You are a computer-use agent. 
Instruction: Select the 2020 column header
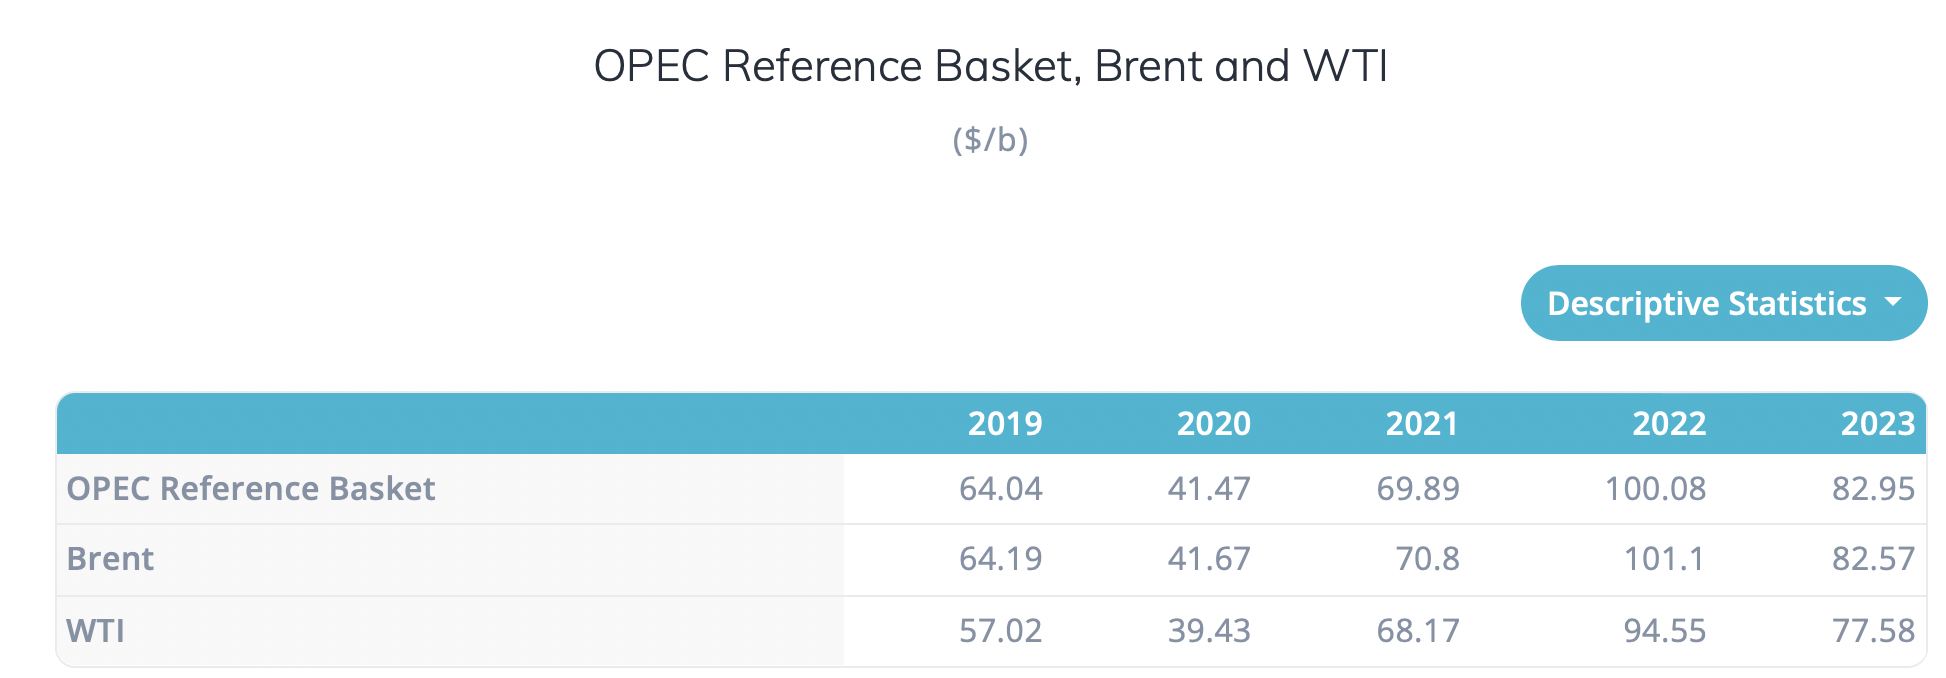(x=1213, y=424)
